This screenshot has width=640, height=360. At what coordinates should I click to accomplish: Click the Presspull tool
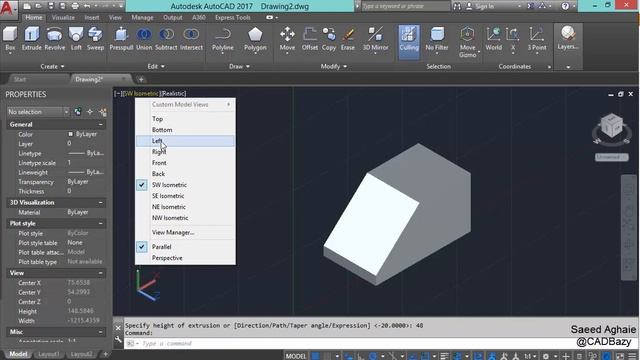click(121, 39)
